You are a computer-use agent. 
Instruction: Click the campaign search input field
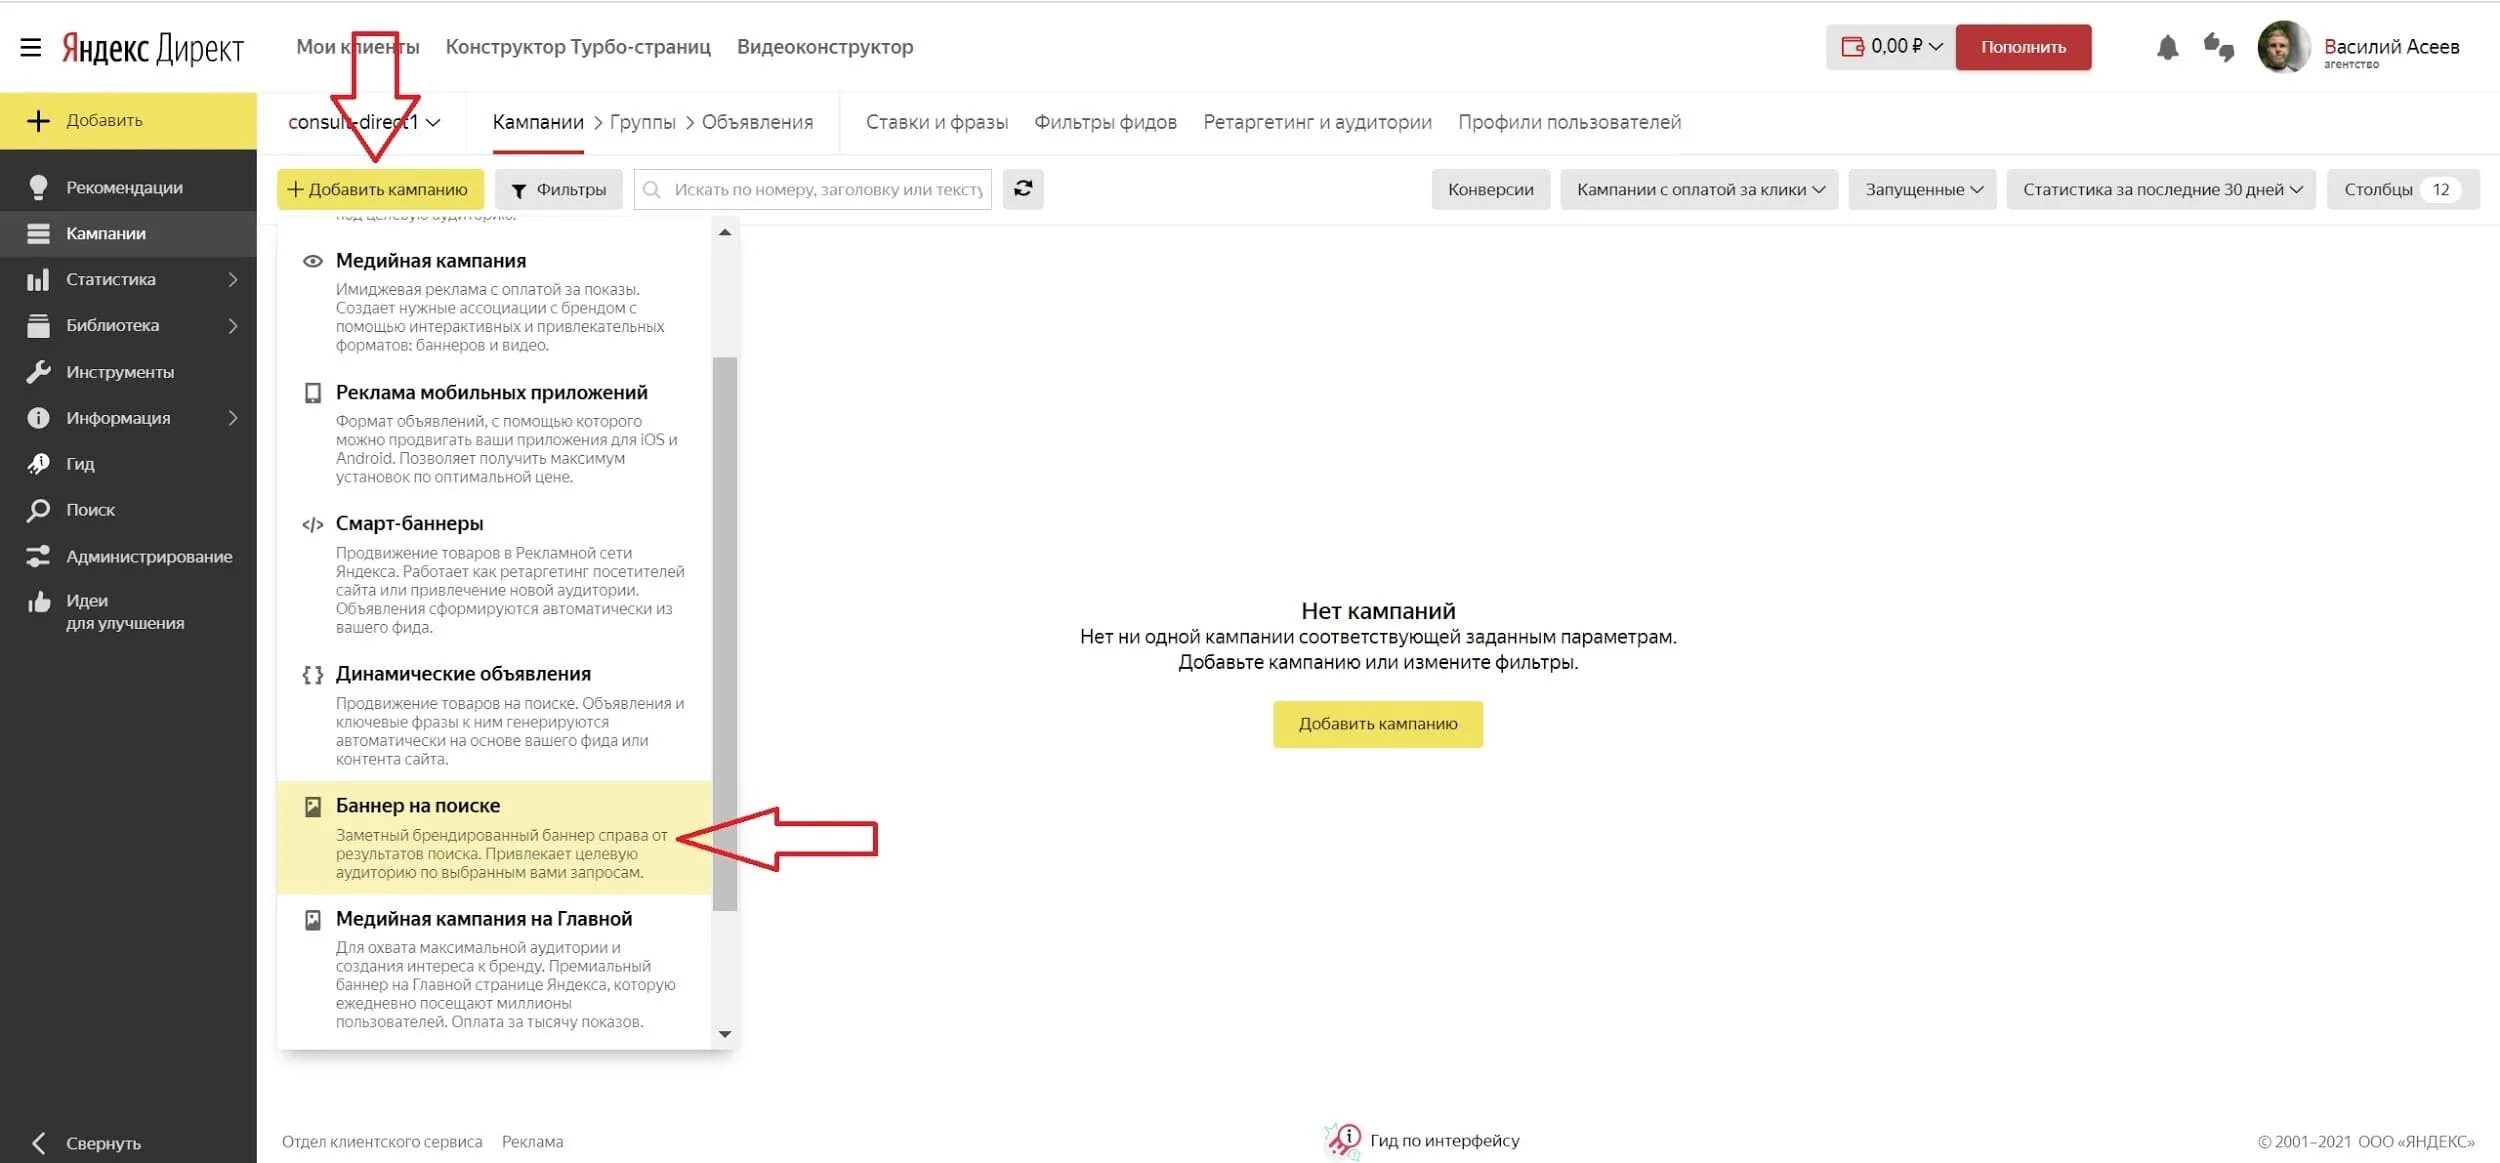click(x=826, y=190)
